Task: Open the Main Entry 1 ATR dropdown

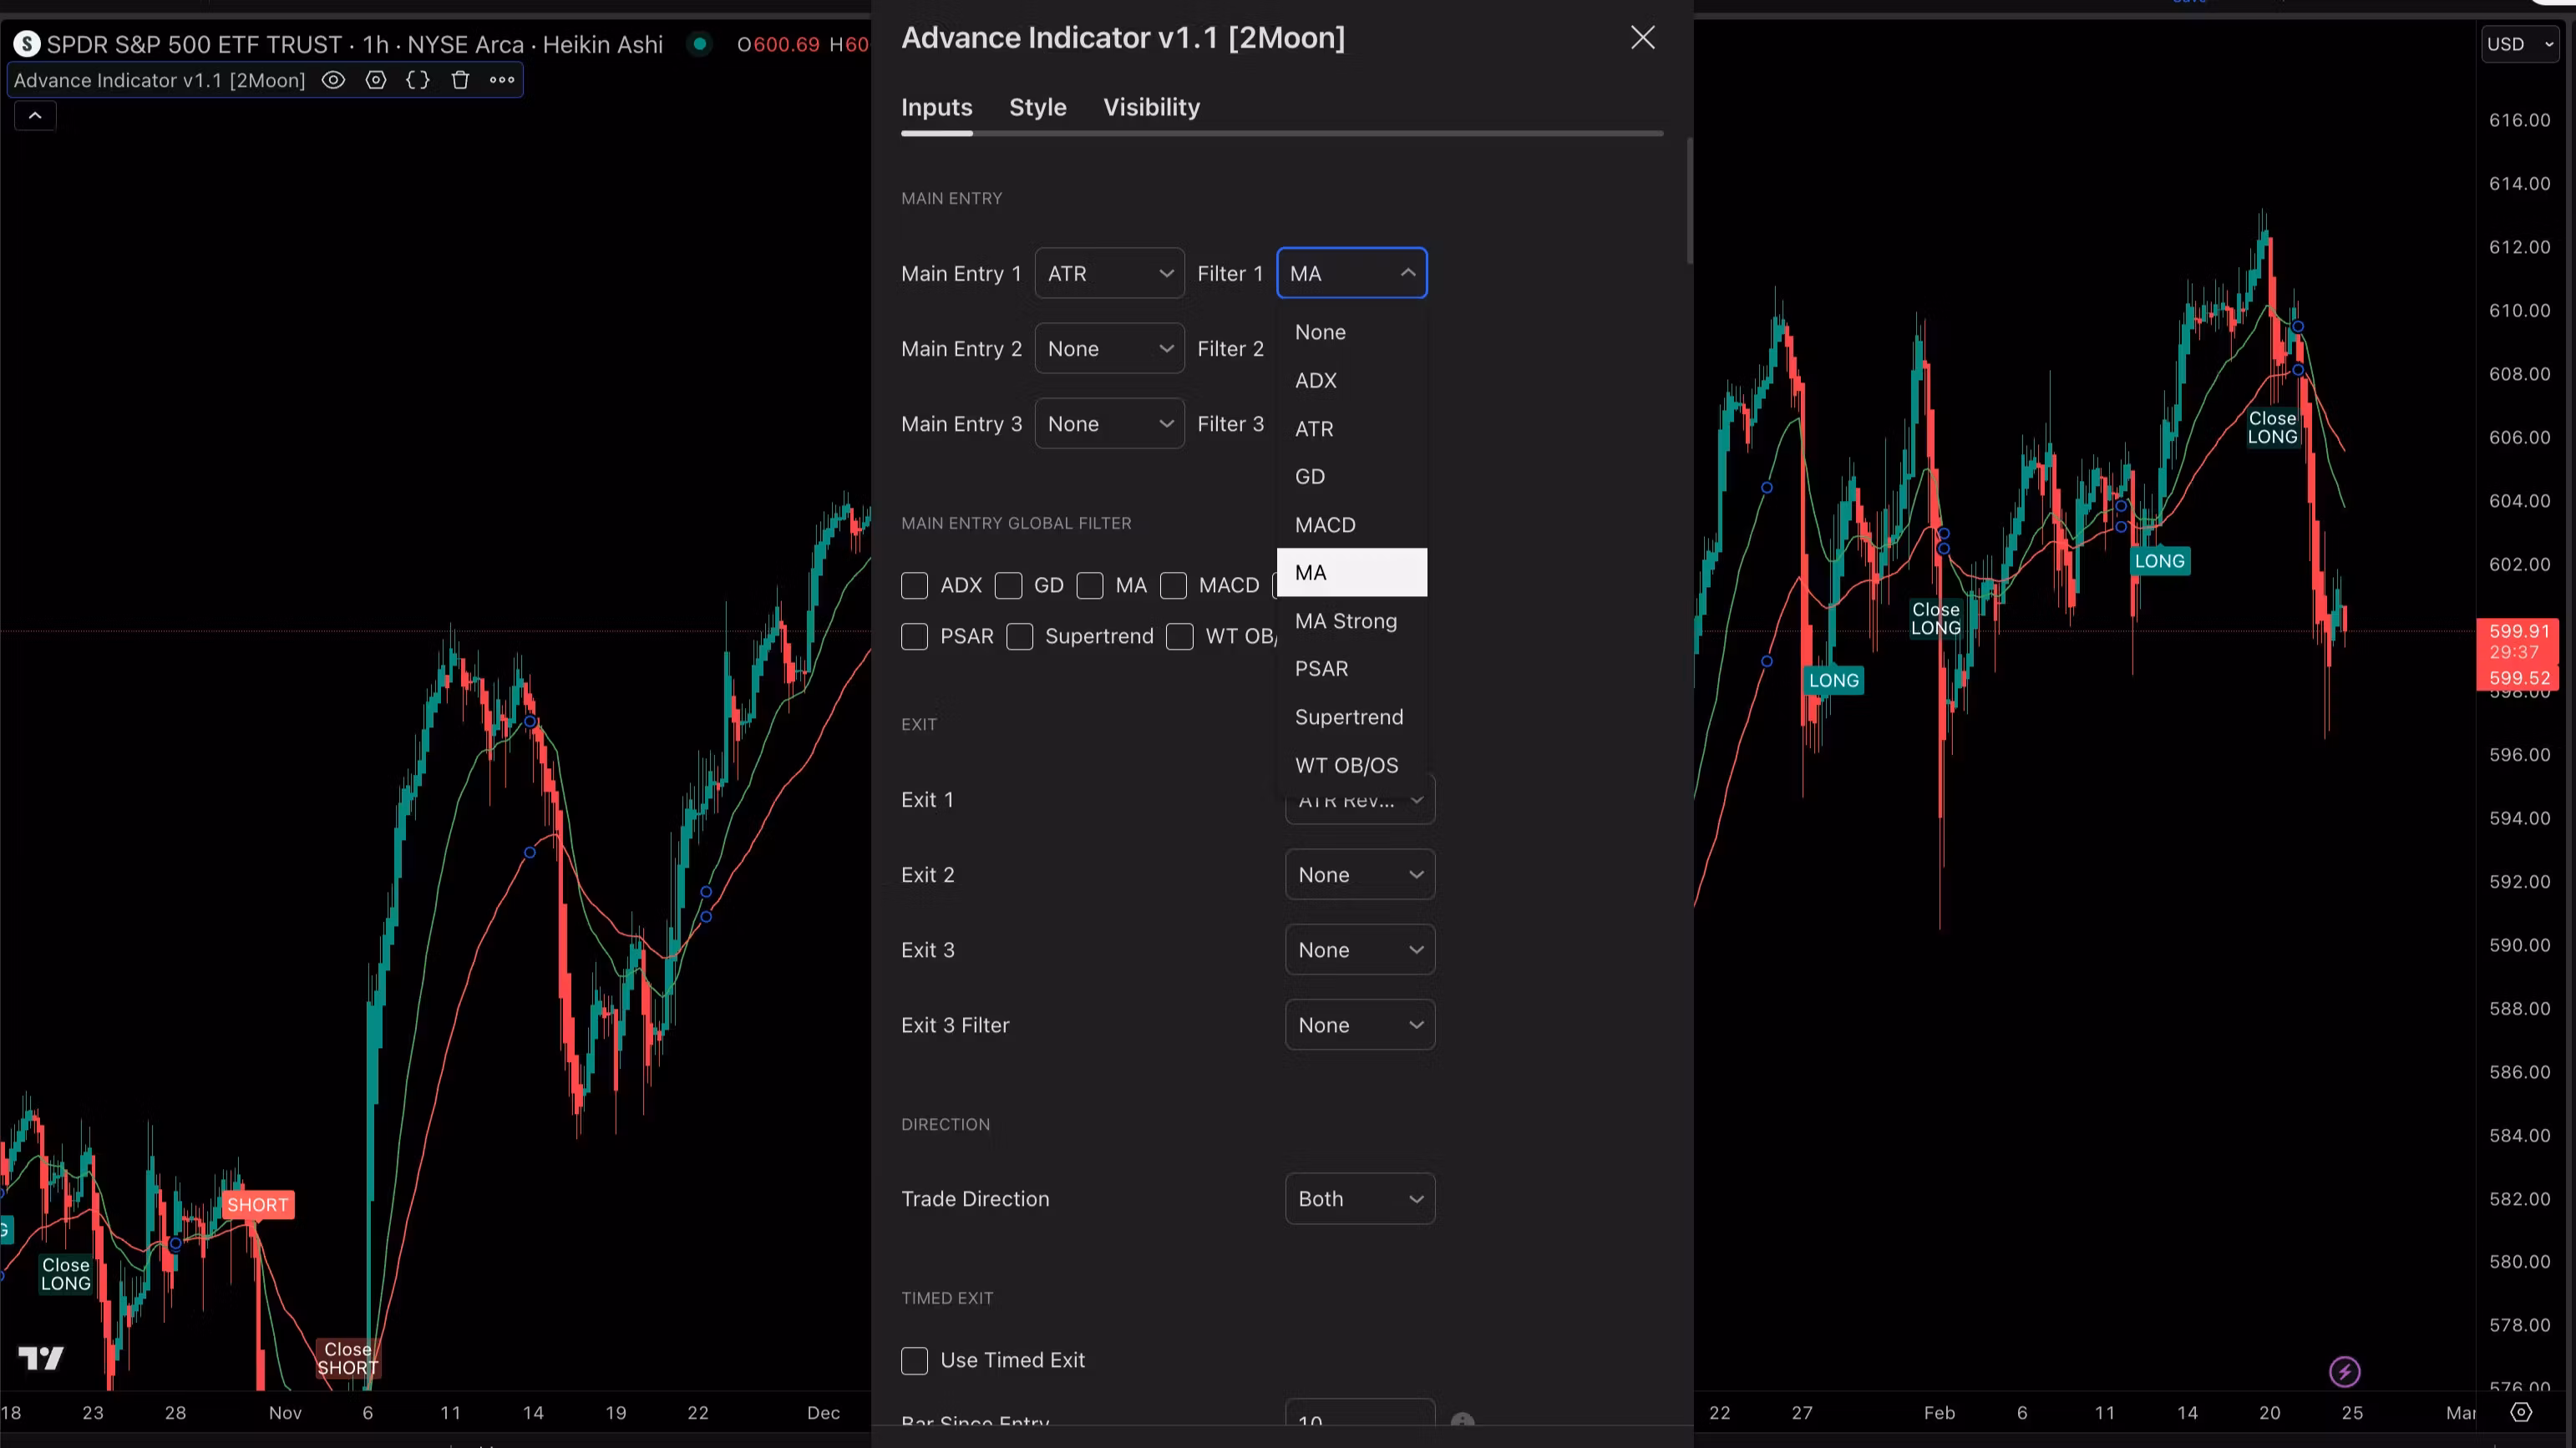Action: (1109, 273)
